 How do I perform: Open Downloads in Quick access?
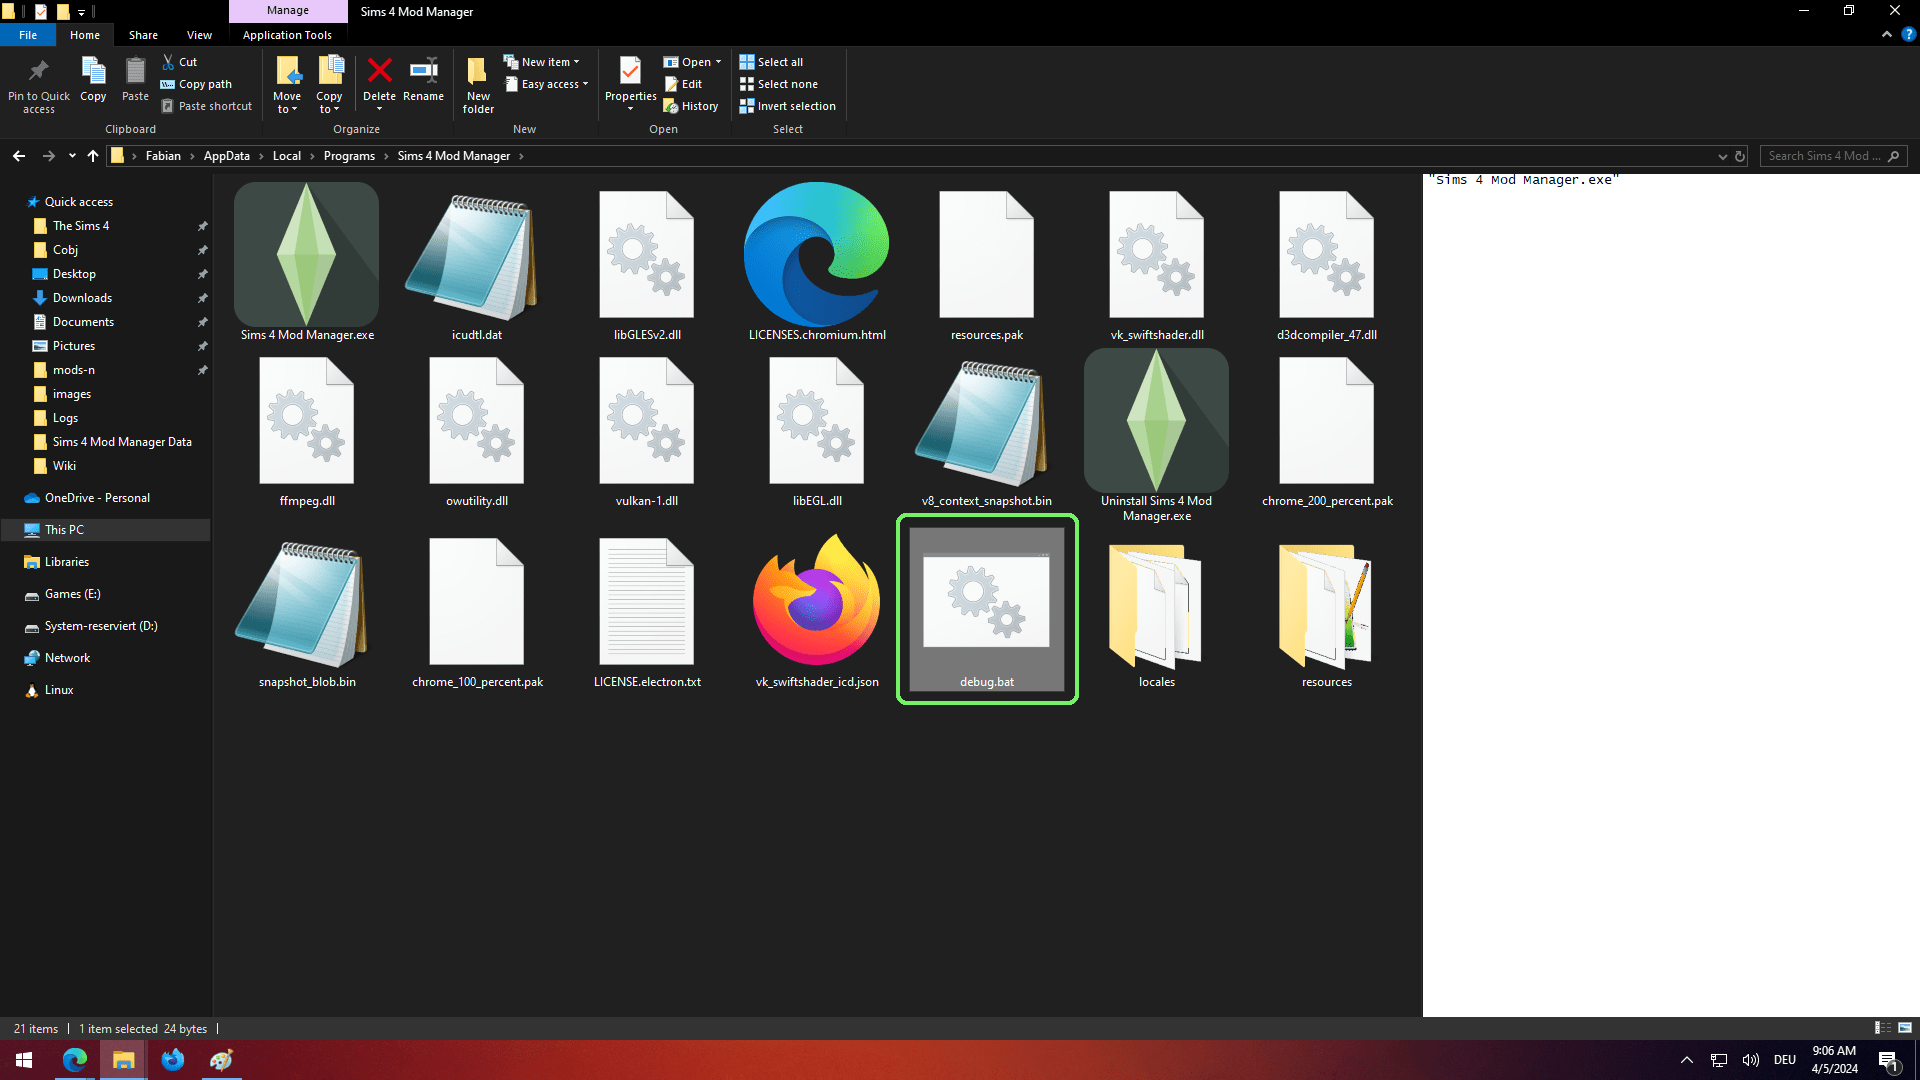82,298
